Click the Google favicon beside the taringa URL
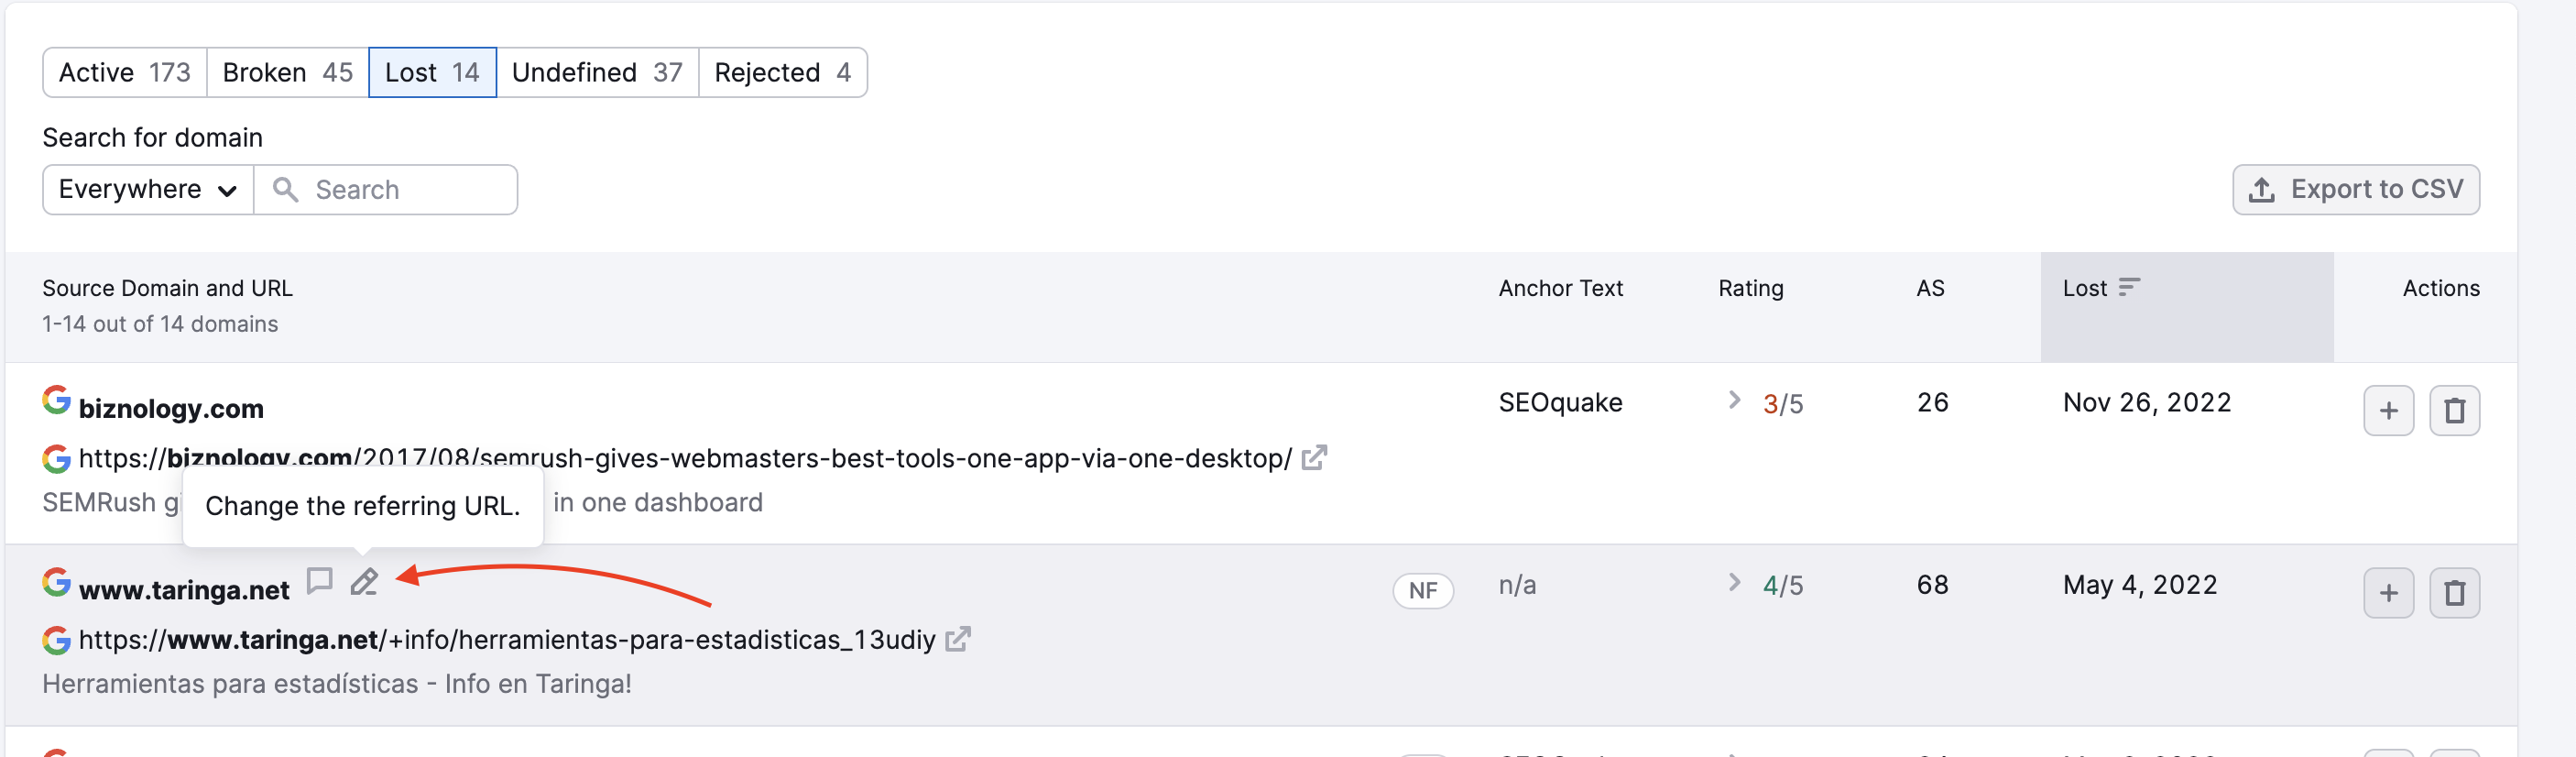 click(x=56, y=640)
